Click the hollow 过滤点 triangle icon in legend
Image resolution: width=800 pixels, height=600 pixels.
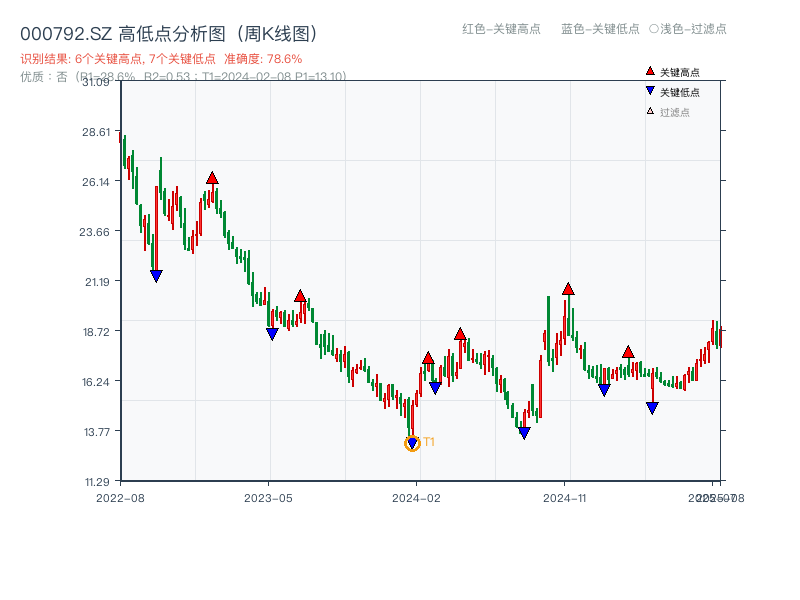[650, 111]
